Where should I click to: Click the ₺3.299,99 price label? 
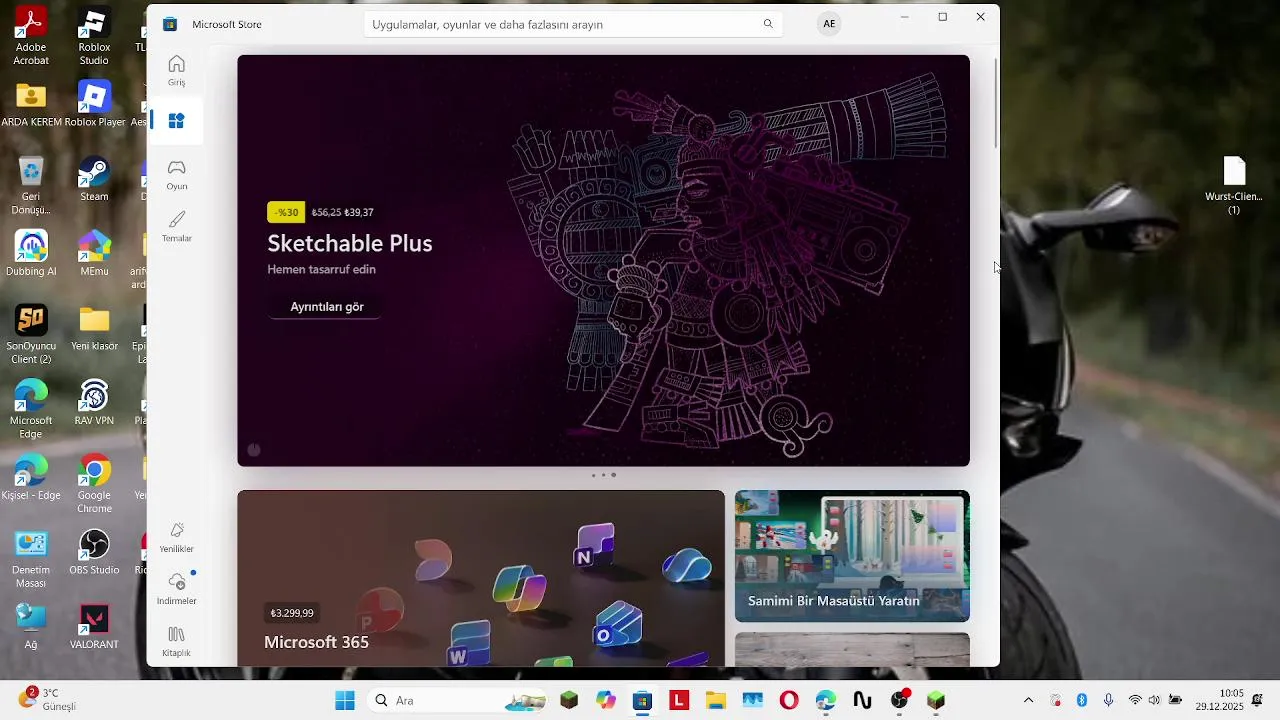(292, 613)
